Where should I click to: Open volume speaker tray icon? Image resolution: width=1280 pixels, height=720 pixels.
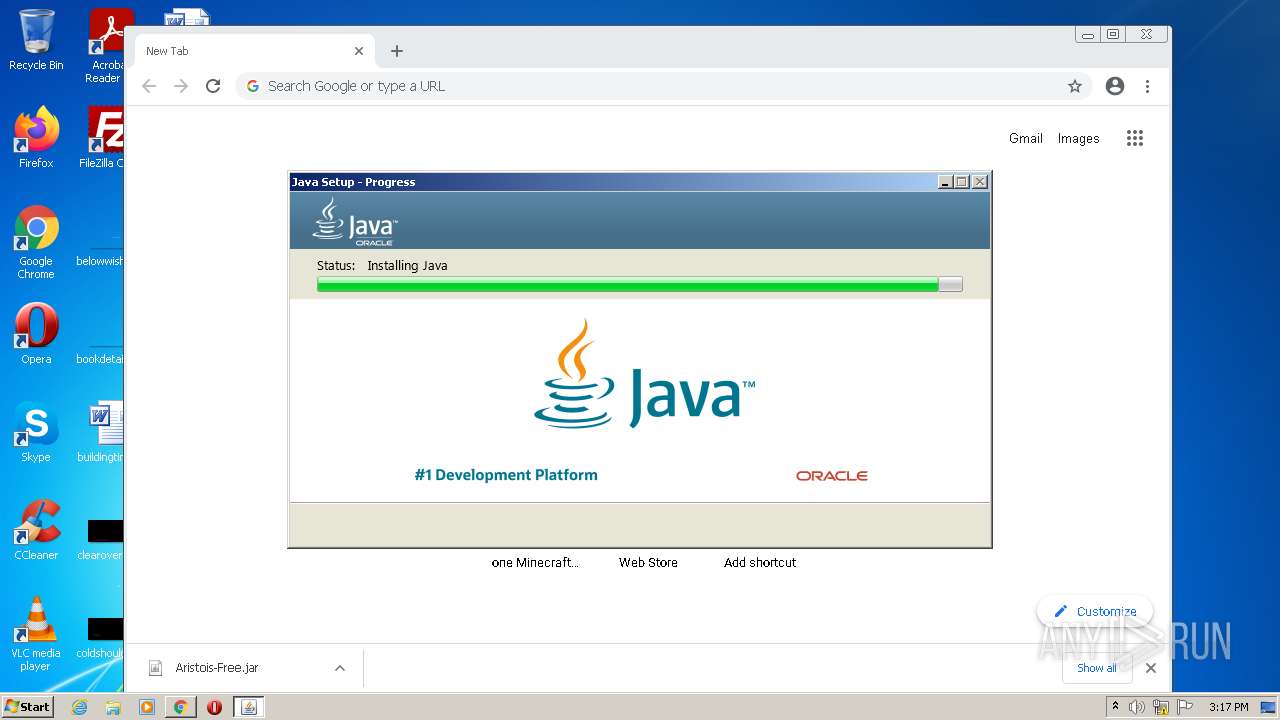(x=1137, y=707)
